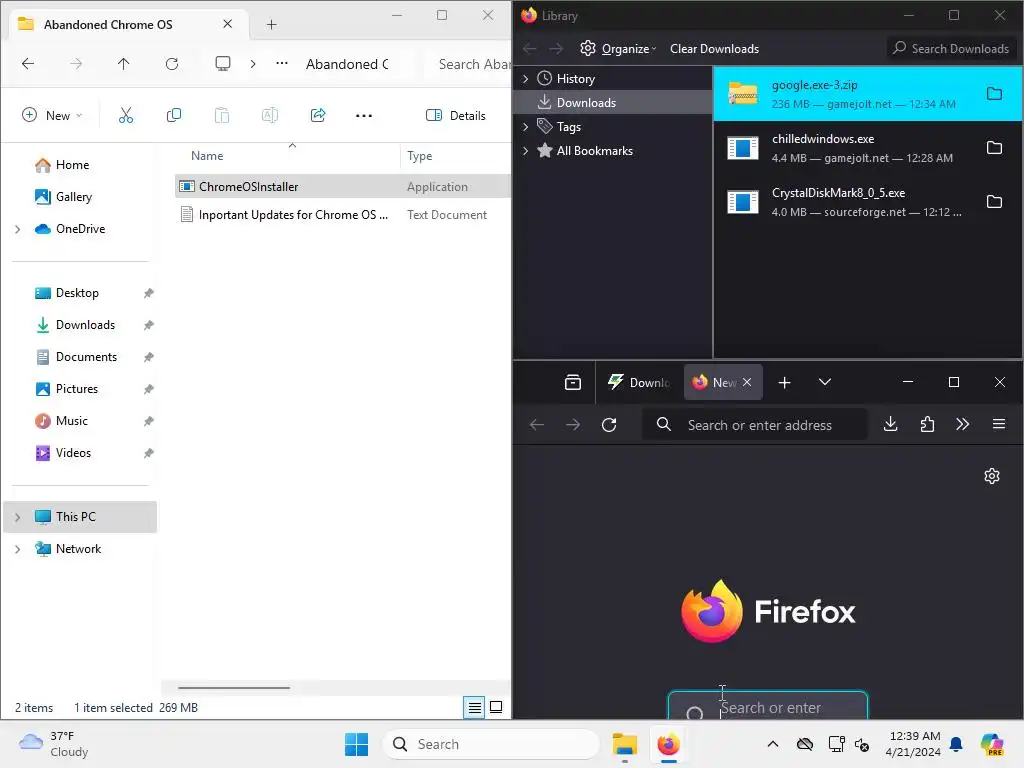Image resolution: width=1024 pixels, height=768 pixels.
Task: Select Inportant Updates for Chrome OS text document
Action: coord(342,215)
